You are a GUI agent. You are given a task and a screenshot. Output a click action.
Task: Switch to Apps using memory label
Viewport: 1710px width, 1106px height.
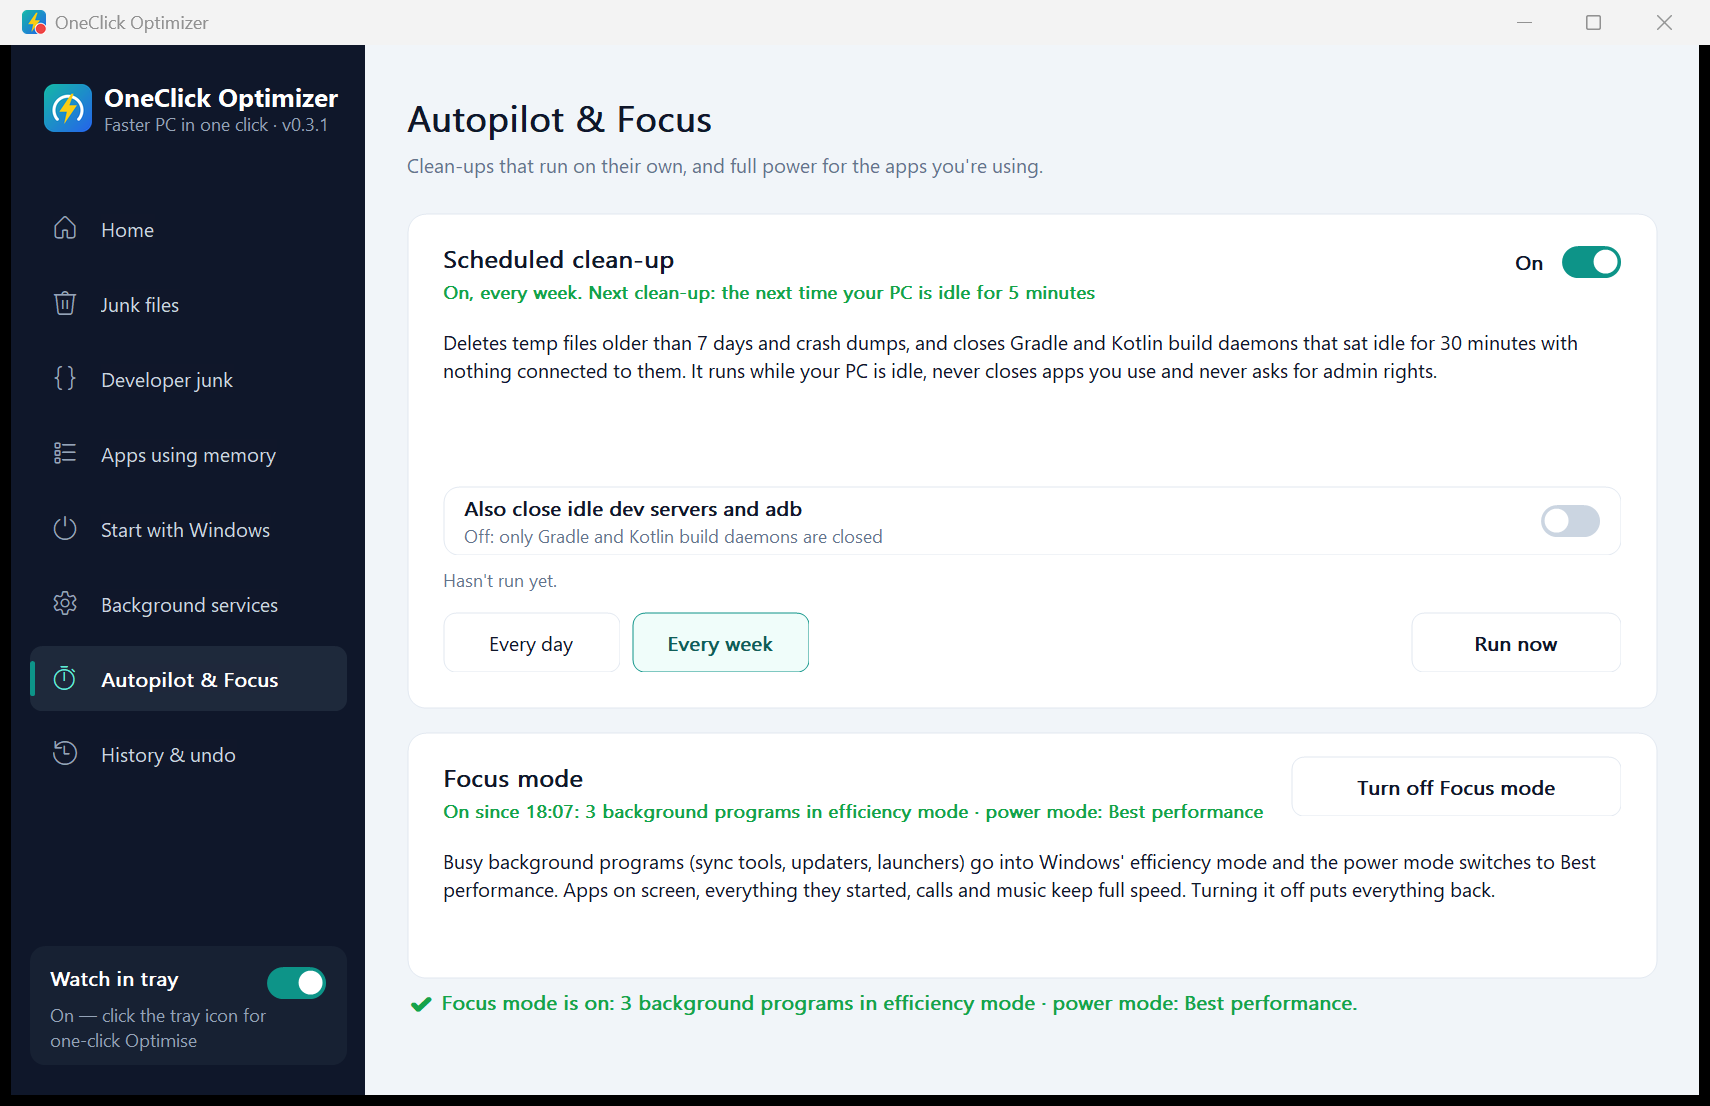pos(188,455)
